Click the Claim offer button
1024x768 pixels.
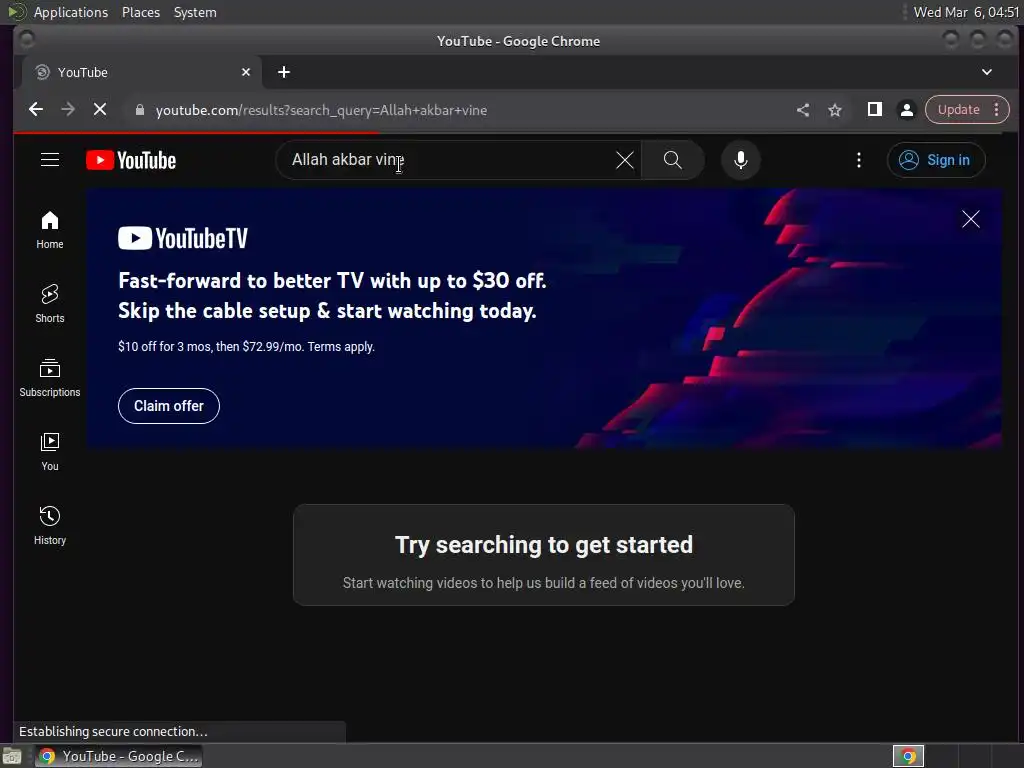pyautogui.click(x=168, y=406)
